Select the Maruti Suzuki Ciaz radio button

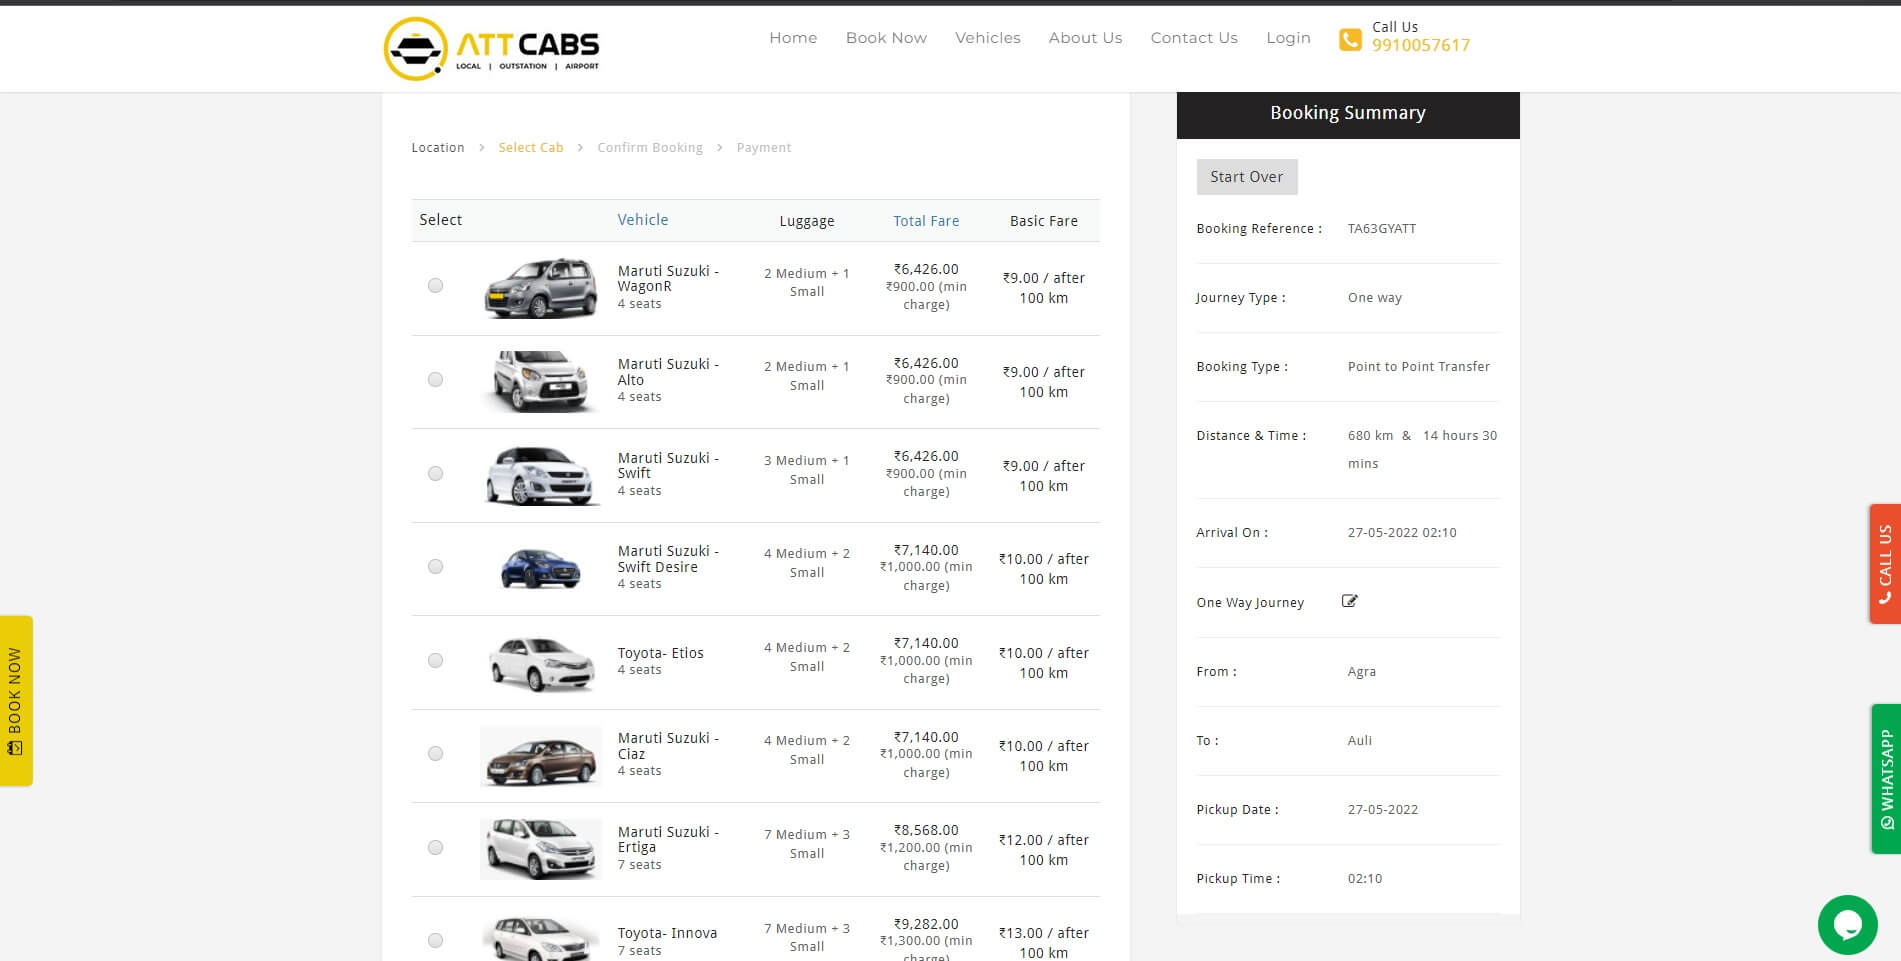tap(435, 754)
